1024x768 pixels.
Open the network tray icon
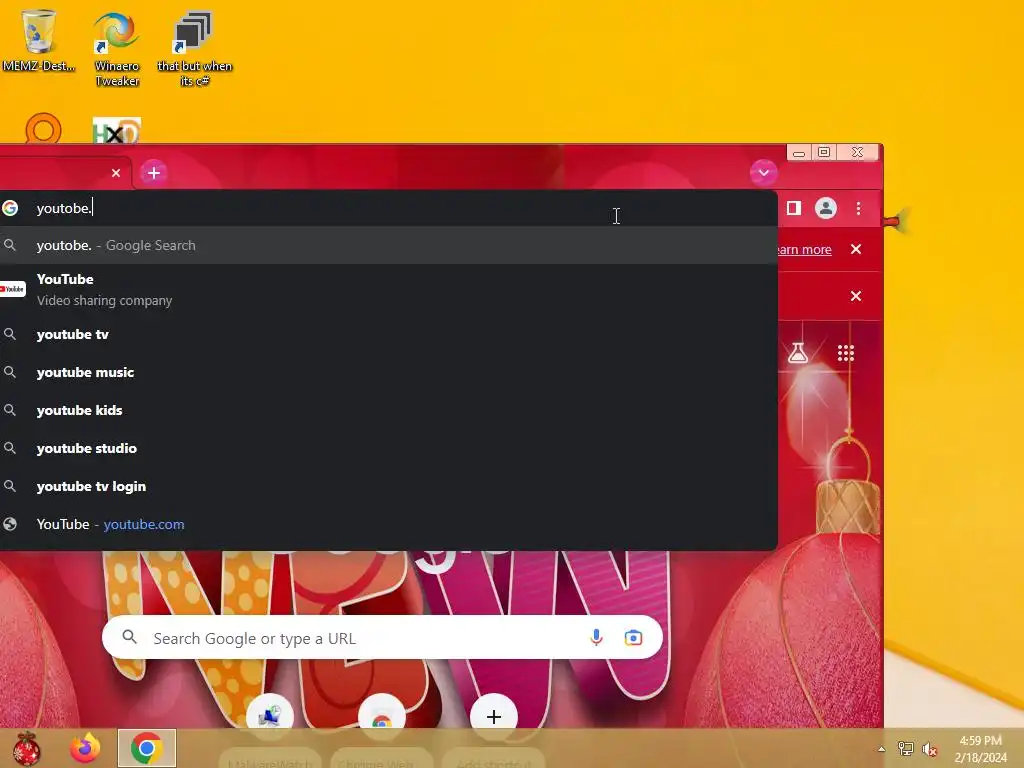[905, 749]
